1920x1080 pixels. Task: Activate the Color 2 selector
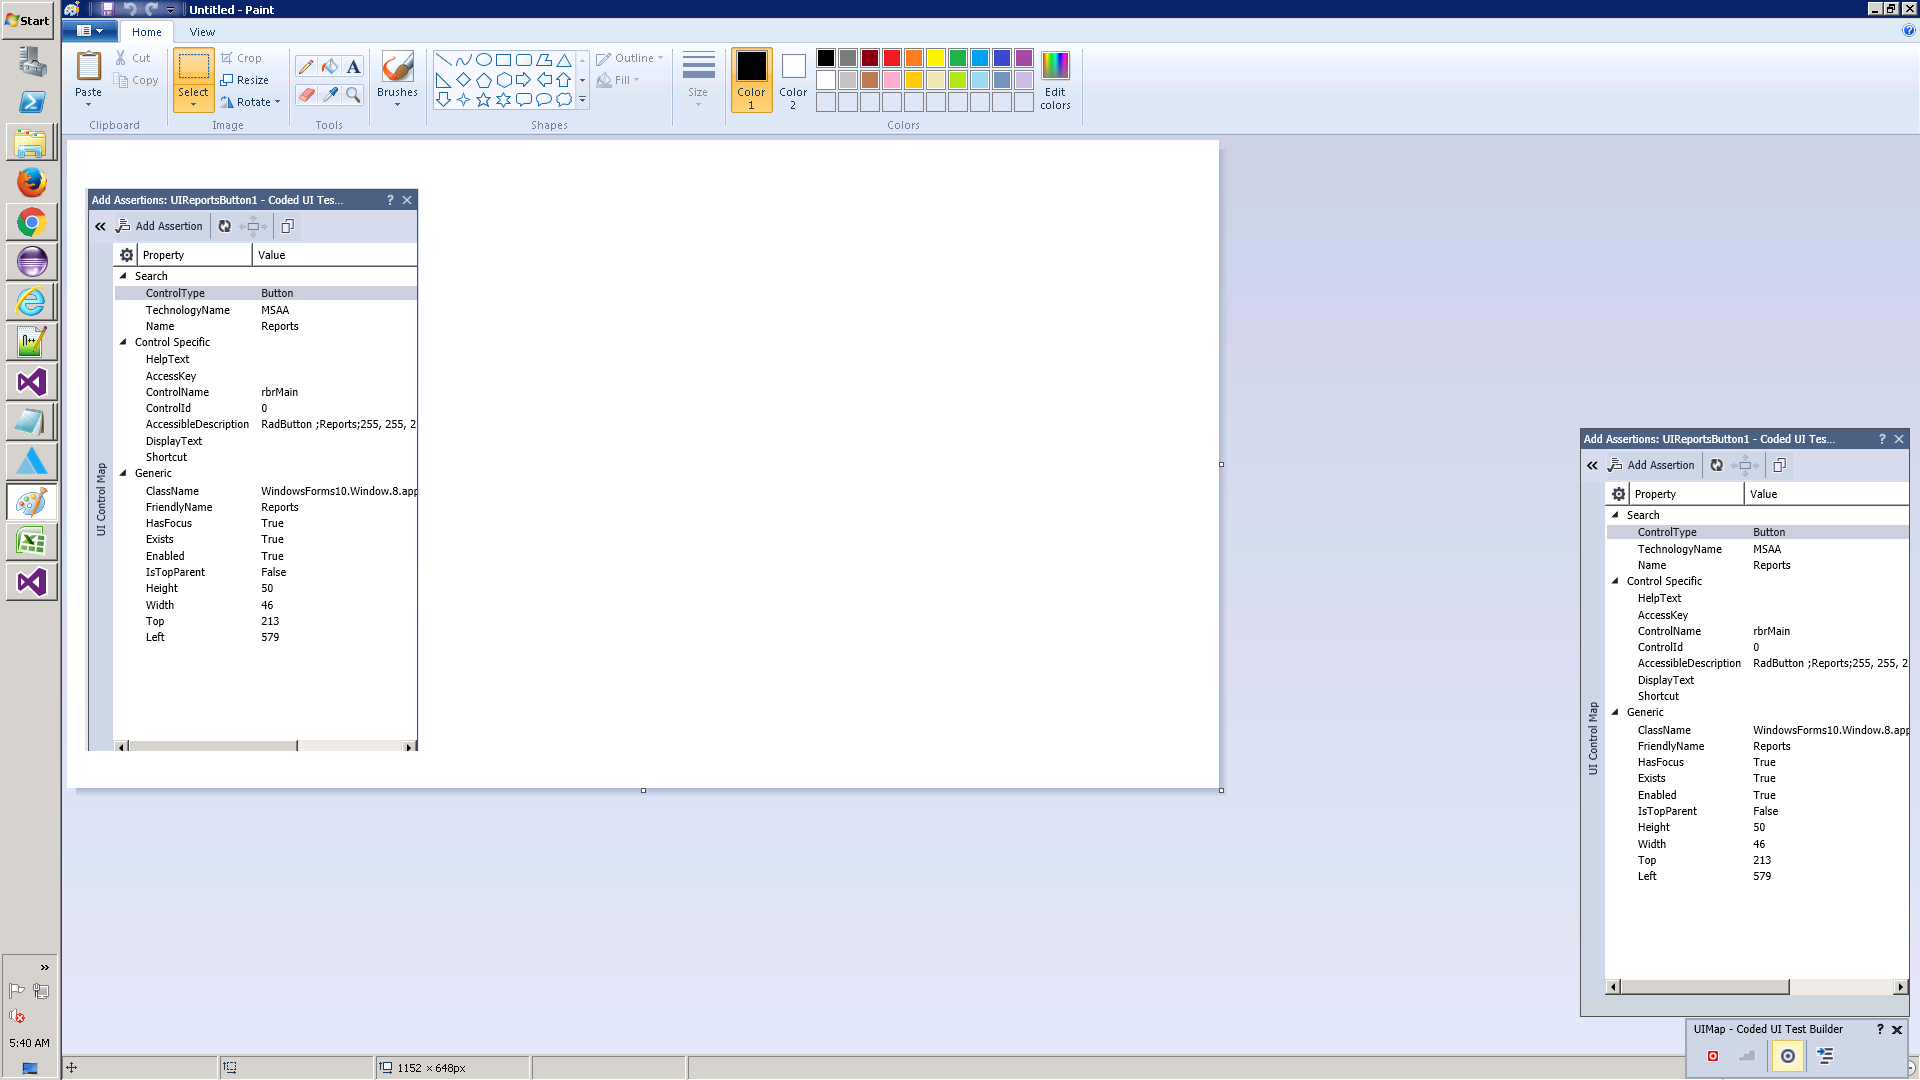tap(793, 80)
